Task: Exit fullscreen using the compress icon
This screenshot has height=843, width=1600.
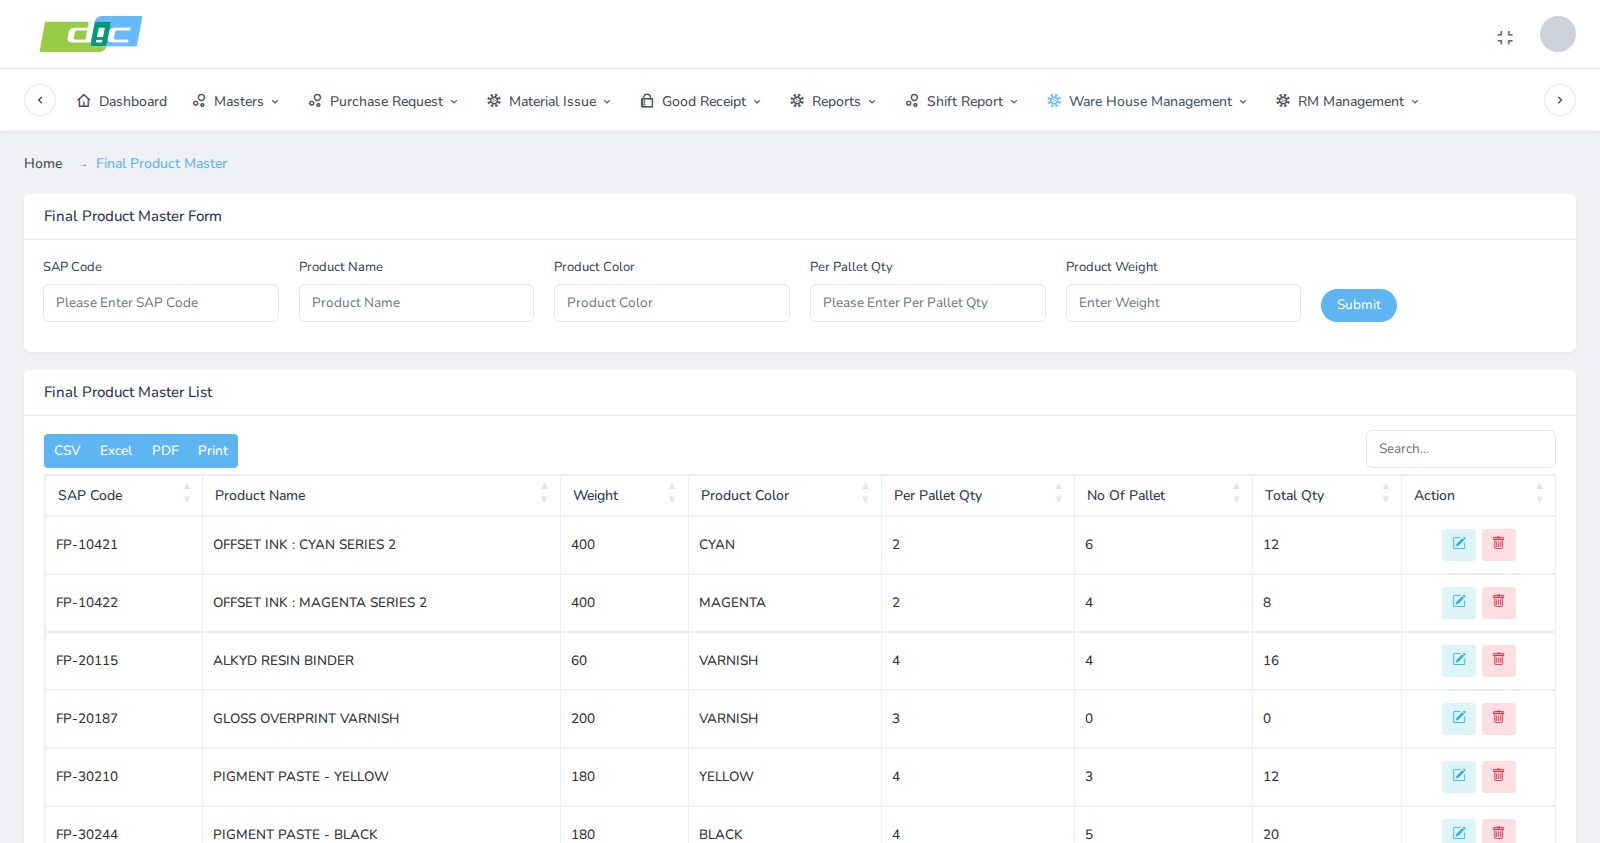Action: click(x=1505, y=37)
